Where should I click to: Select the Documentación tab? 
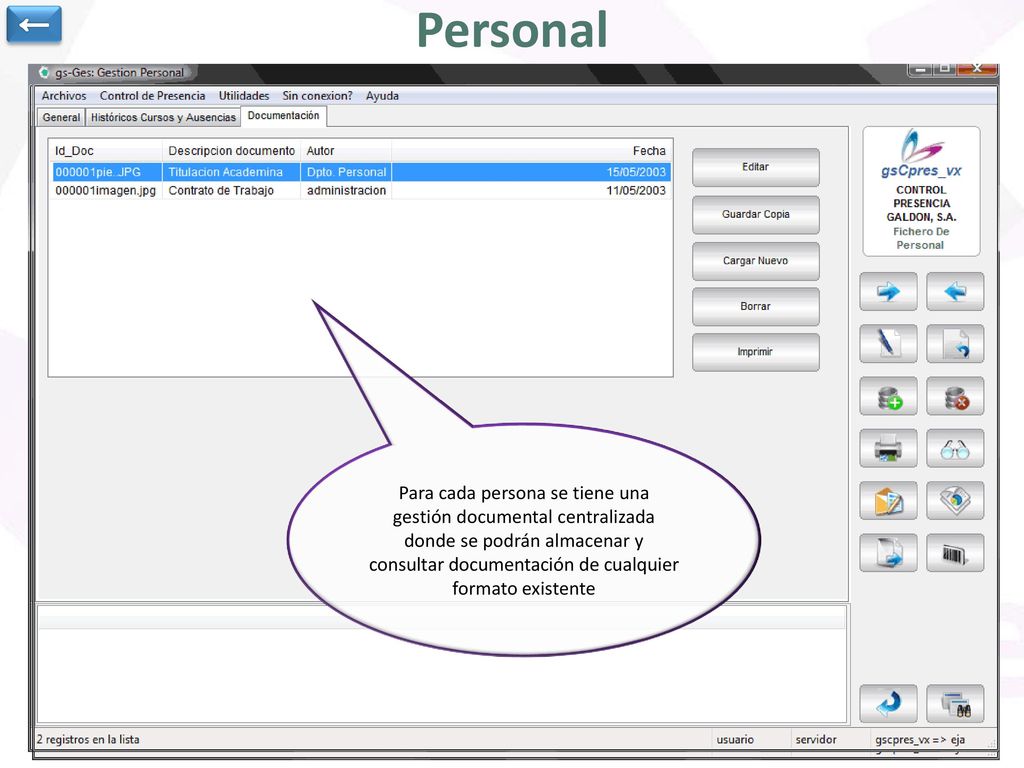[283, 116]
